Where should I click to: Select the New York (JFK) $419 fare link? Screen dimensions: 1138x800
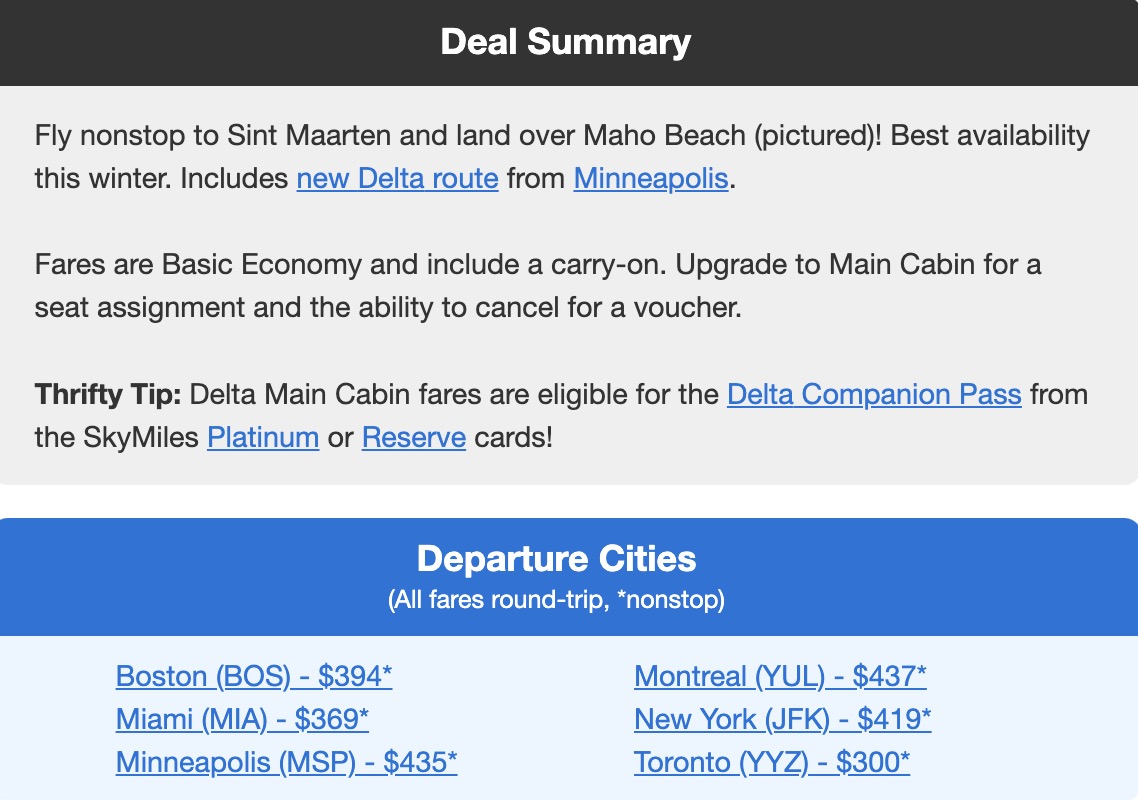coord(783,719)
